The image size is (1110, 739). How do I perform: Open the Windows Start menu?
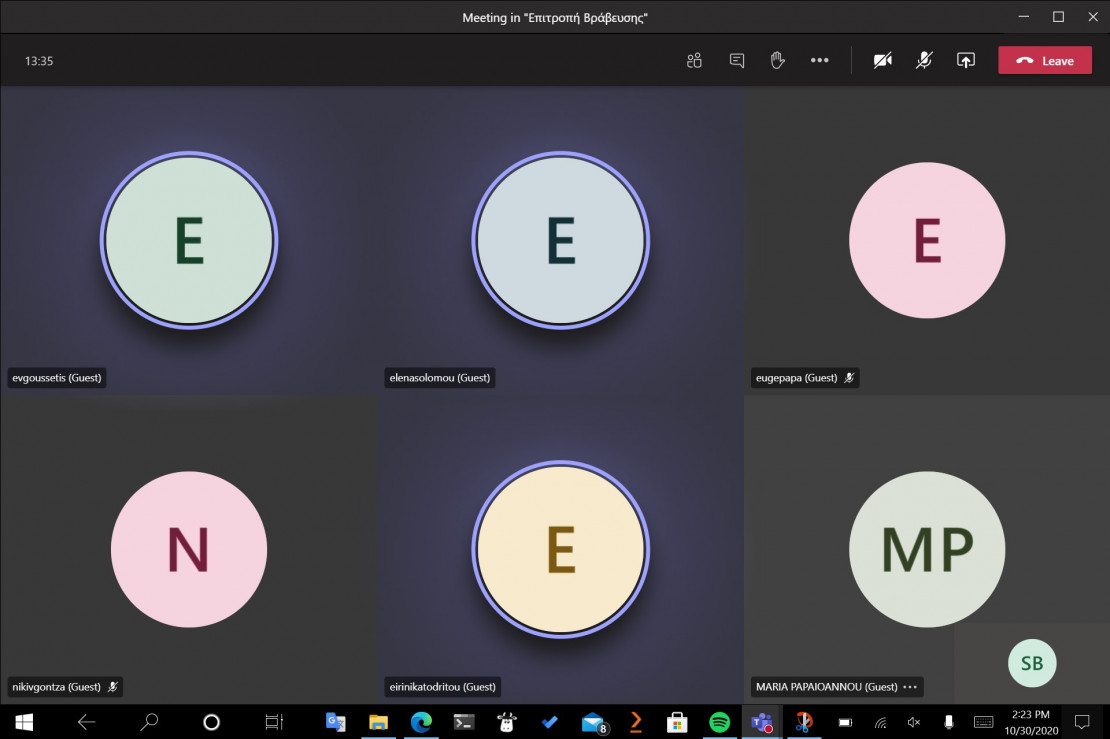pos(24,722)
